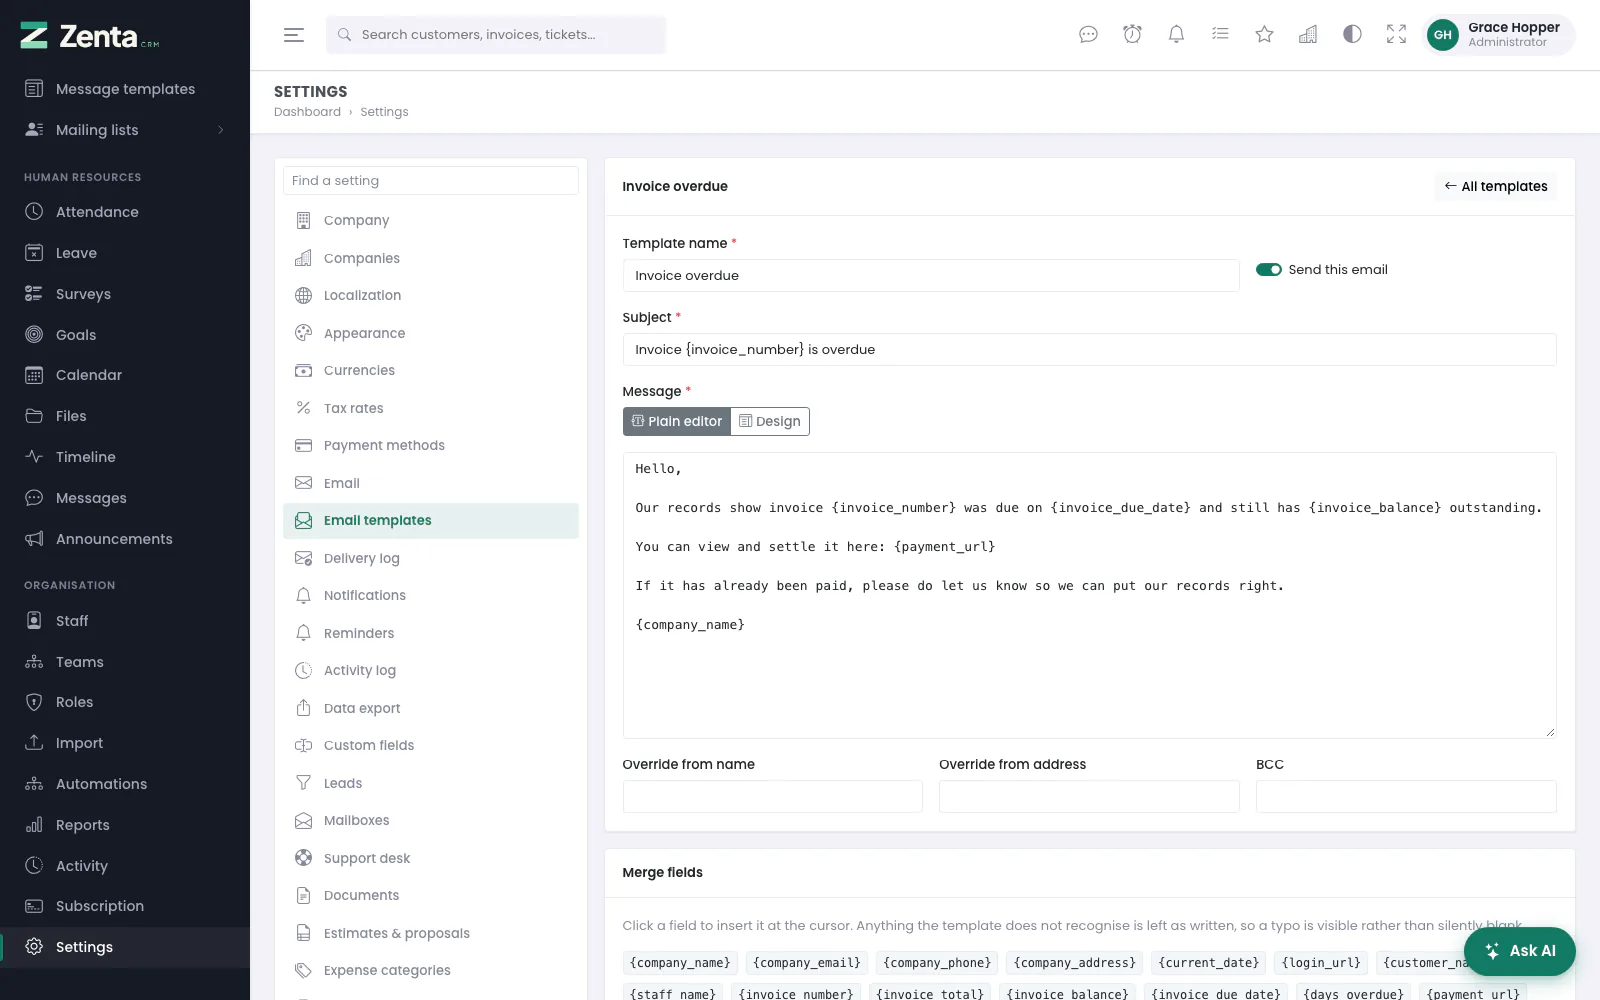The height and width of the screenshot is (1000, 1600).
Task: Open Message templates in sidebar
Action: point(125,89)
